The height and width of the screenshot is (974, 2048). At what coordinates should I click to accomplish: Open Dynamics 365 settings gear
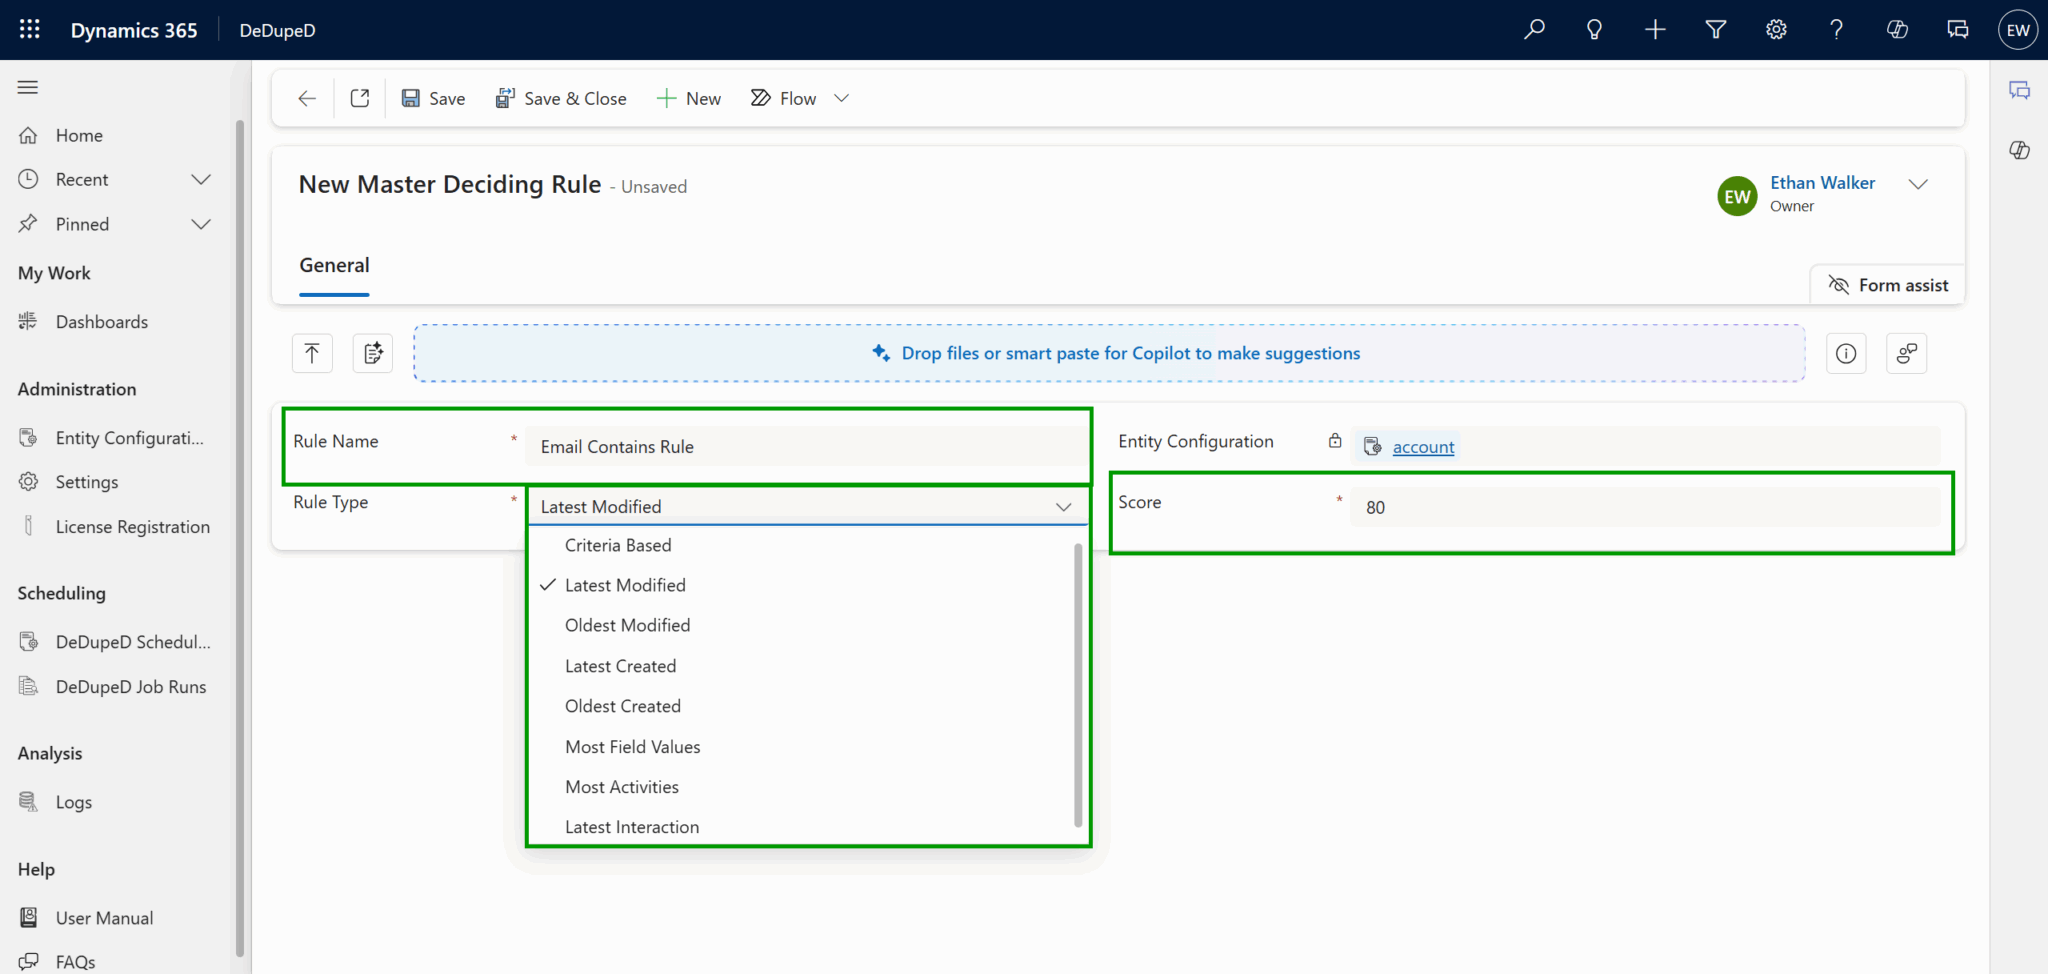coord(1776,29)
